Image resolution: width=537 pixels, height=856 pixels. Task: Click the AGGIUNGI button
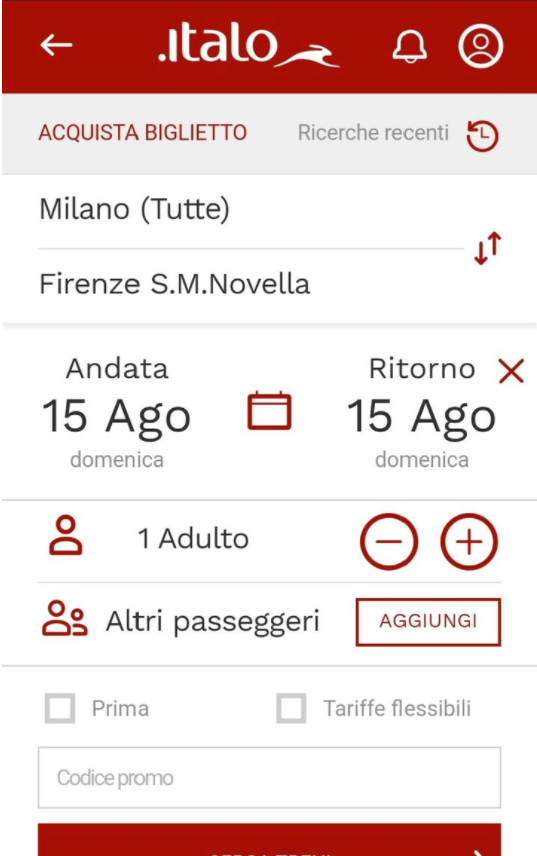tap(428, 622)
